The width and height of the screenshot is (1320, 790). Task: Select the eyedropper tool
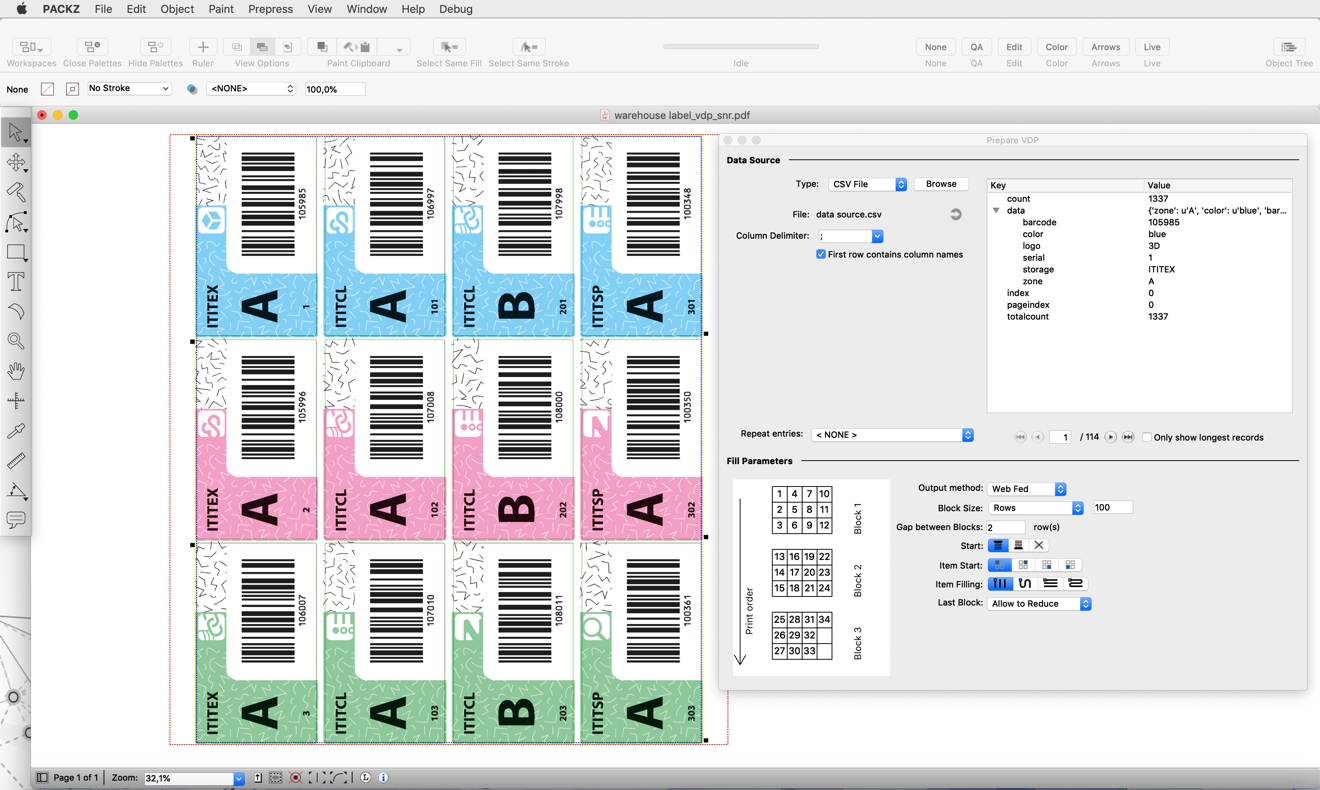click(16, 431)
